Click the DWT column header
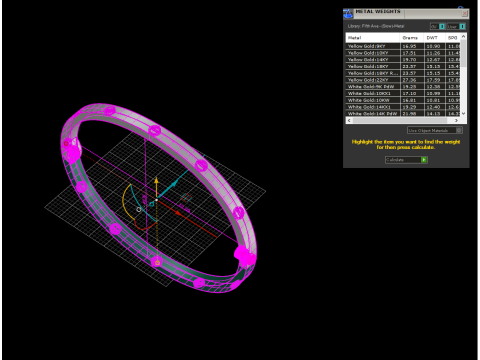Image resolution: width=480 pixels, height=360 pixels. [x=435, y=38]
